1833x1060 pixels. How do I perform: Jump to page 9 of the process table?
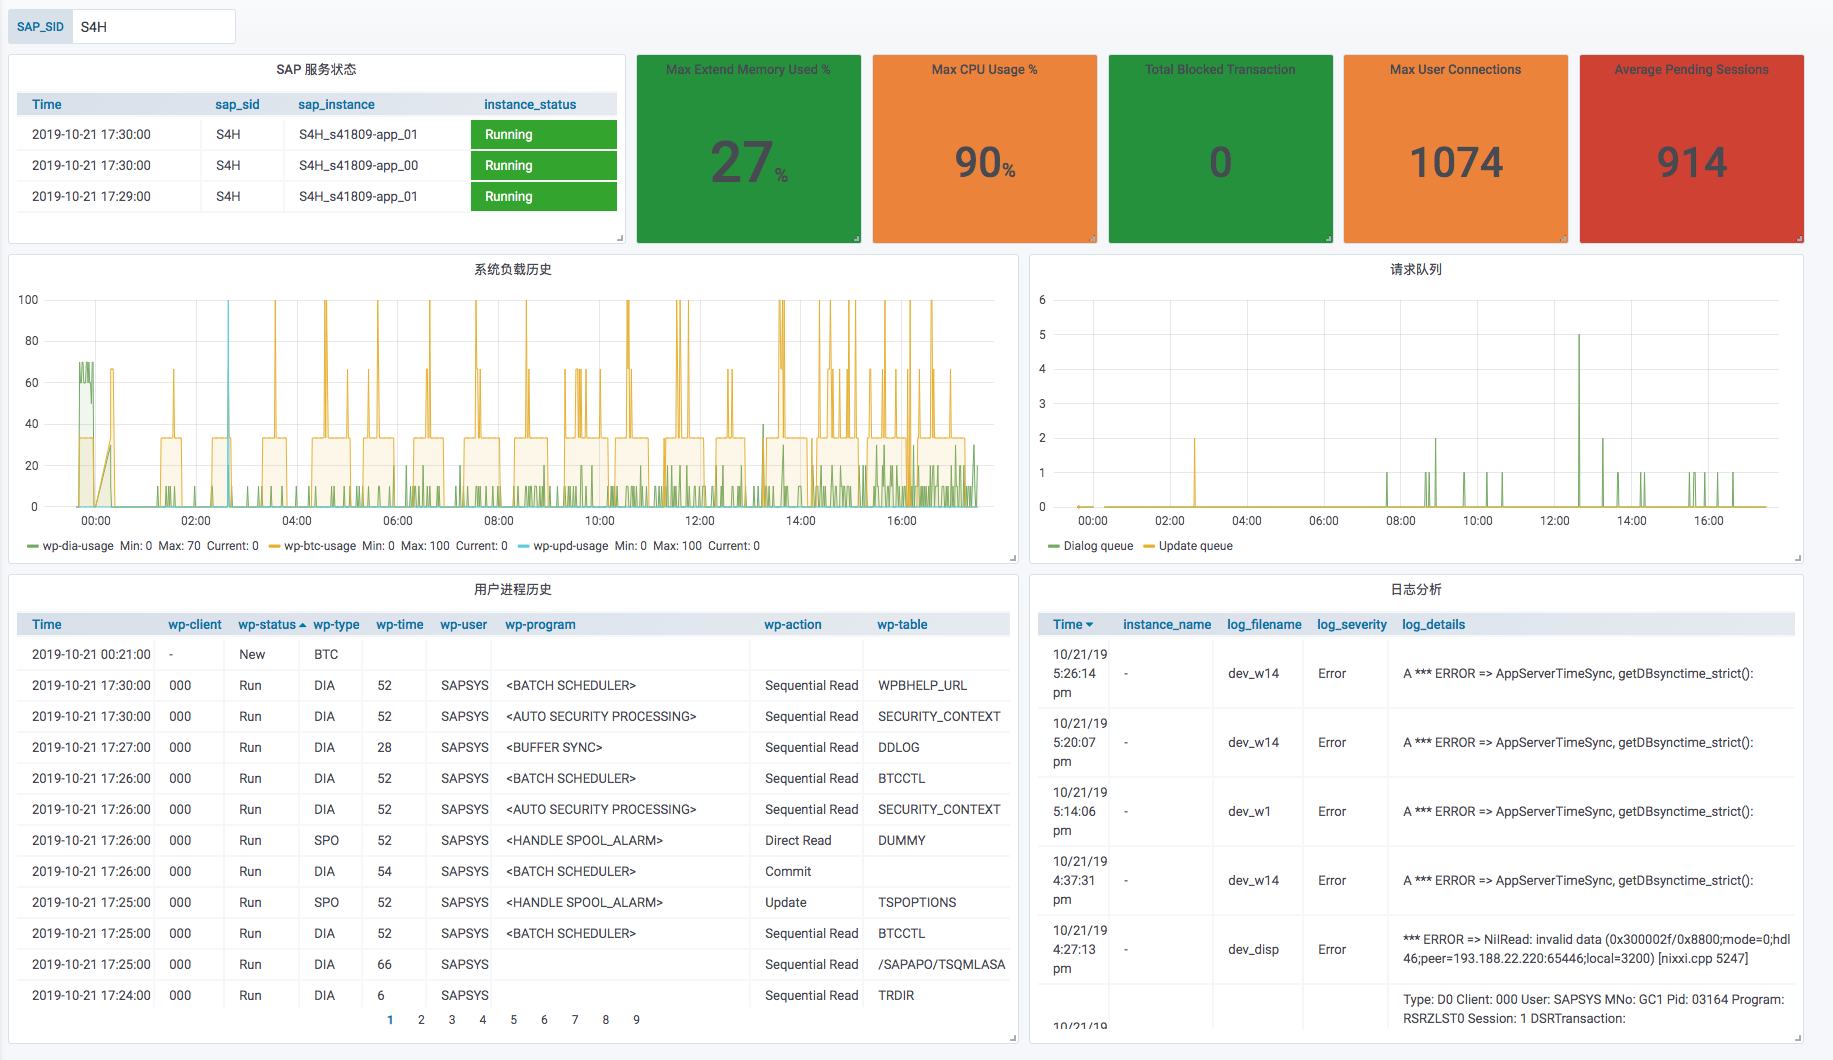click(636, 1020)
